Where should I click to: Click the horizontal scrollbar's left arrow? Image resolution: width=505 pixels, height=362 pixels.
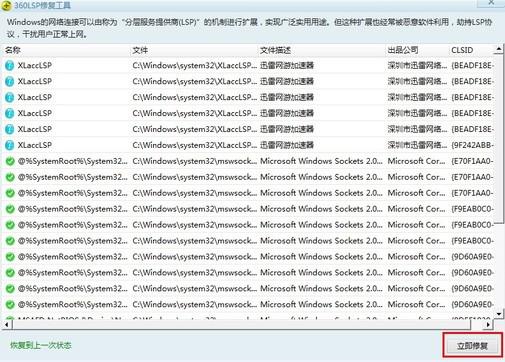(7, 324)
